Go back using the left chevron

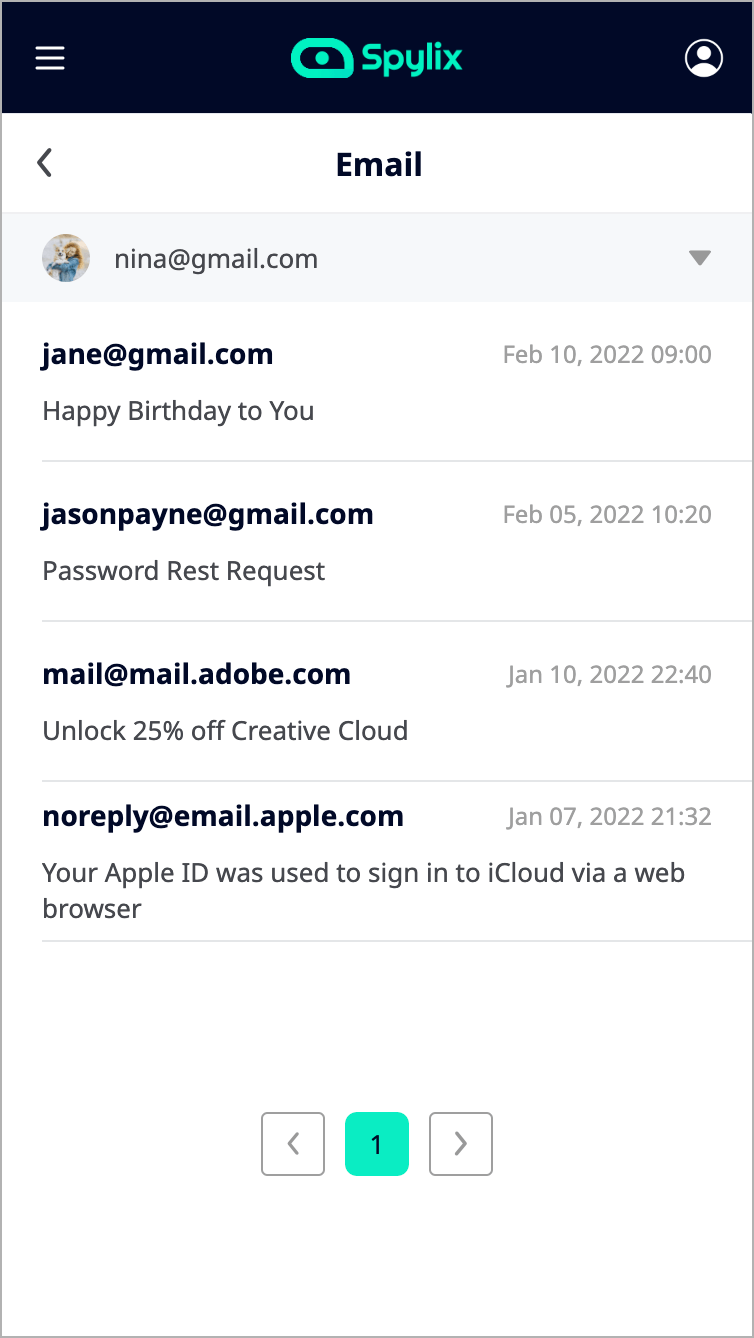(45, 163)
